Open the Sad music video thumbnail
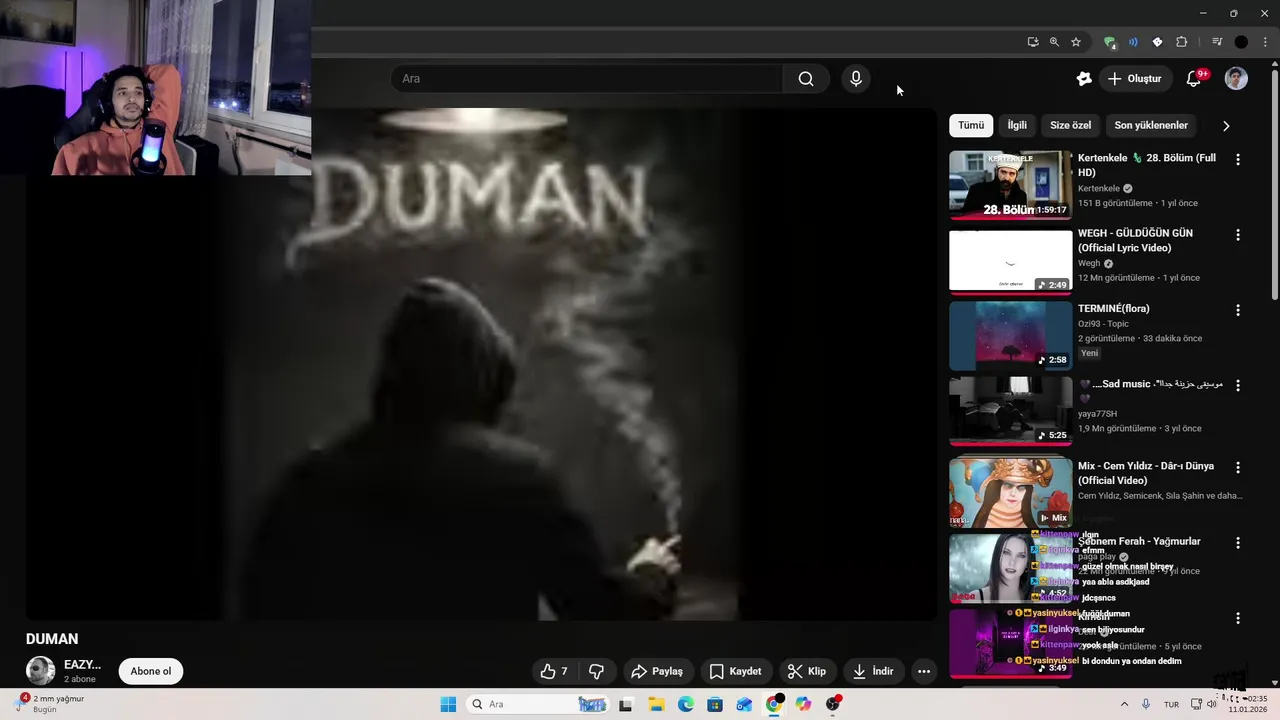 pos(1010,411)
